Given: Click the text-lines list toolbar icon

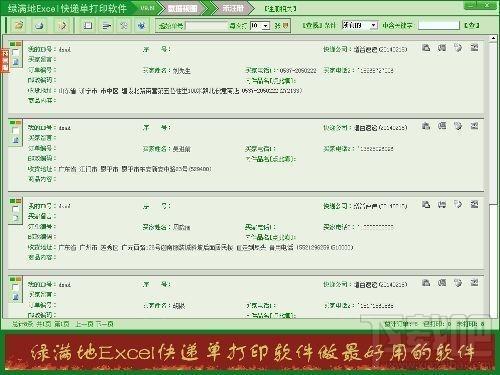Looking at the screenshot, I should coord(106,25).
